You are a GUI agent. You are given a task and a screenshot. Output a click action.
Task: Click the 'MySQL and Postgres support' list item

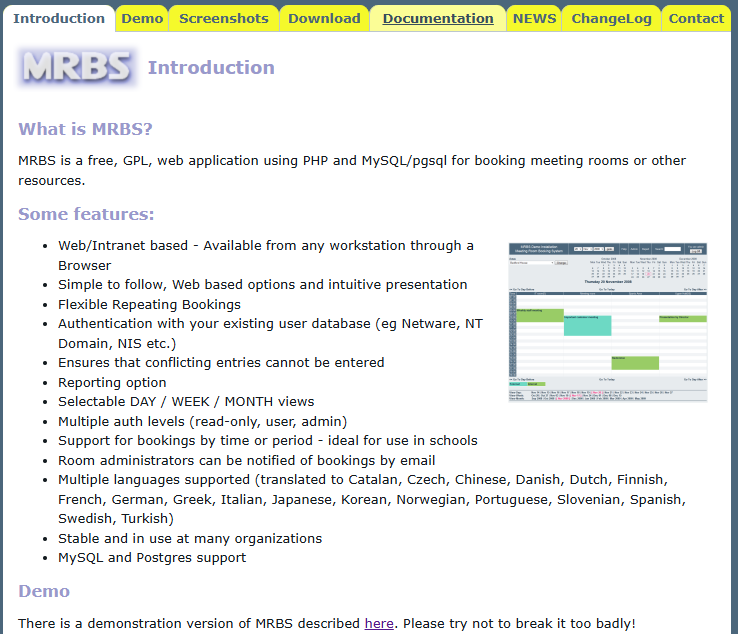coord(152,557)
